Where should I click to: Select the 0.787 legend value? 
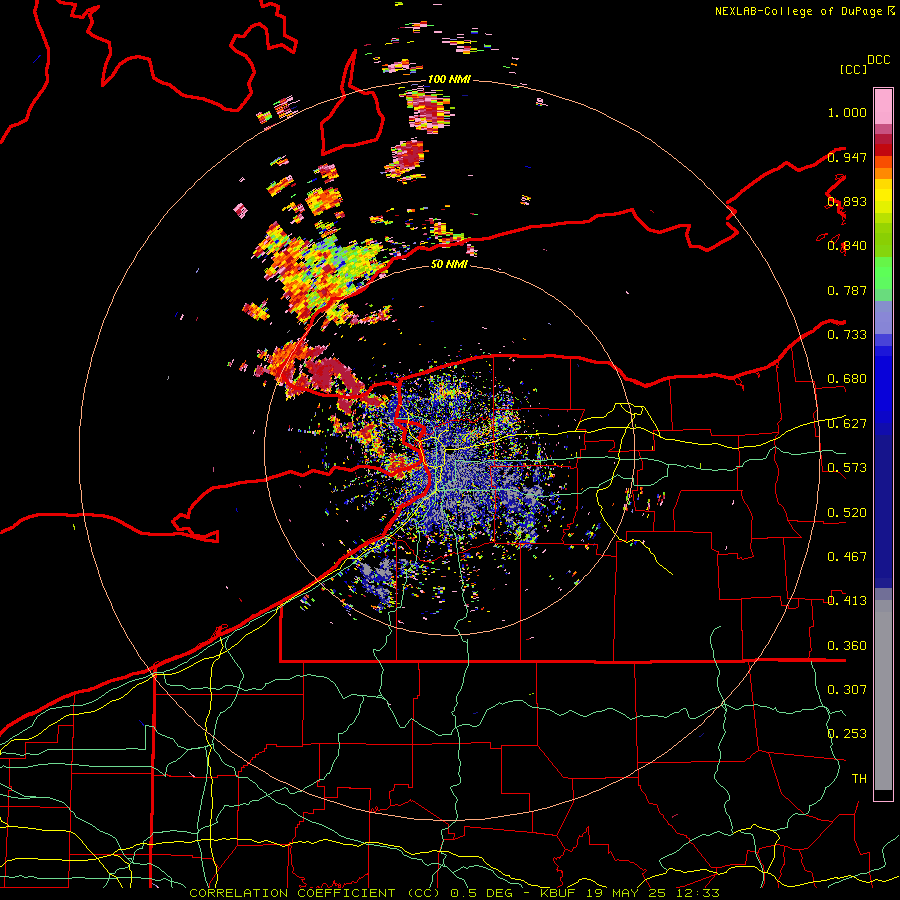pos(847,290)
